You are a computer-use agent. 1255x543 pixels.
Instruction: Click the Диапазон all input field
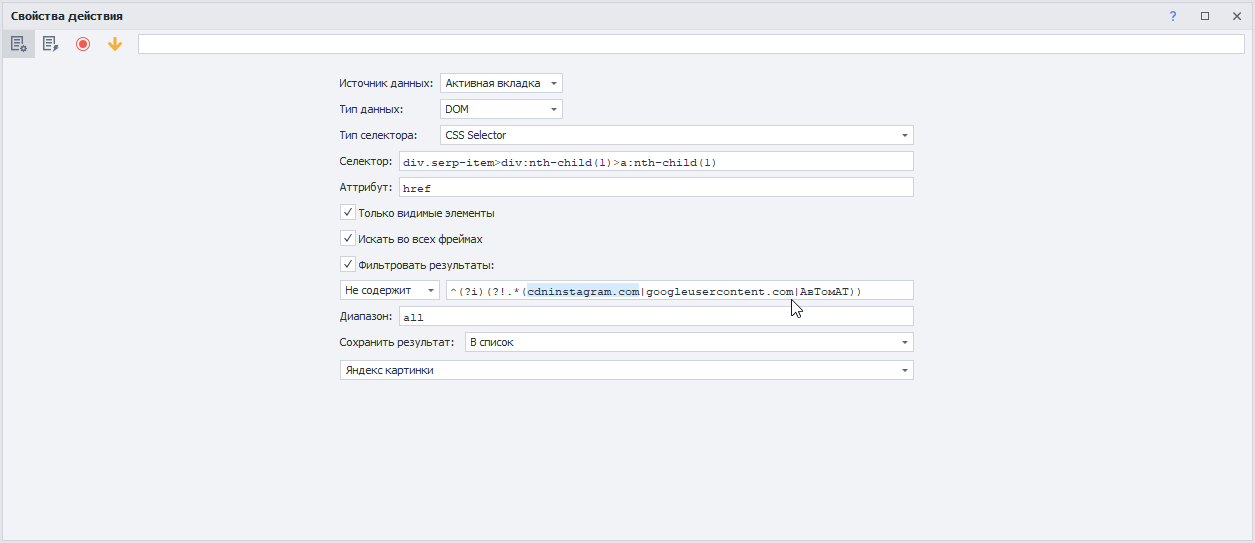point(656,316)
